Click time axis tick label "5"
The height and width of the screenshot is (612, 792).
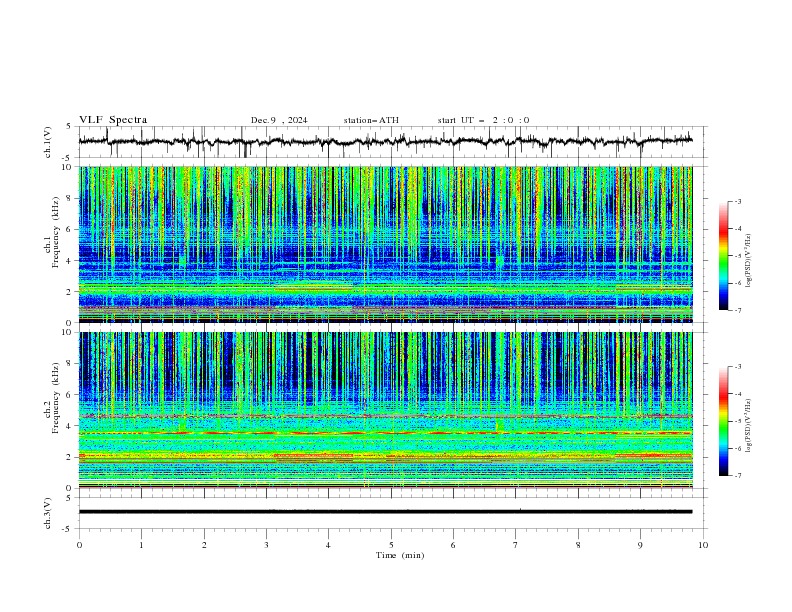(x=391, y=545)
